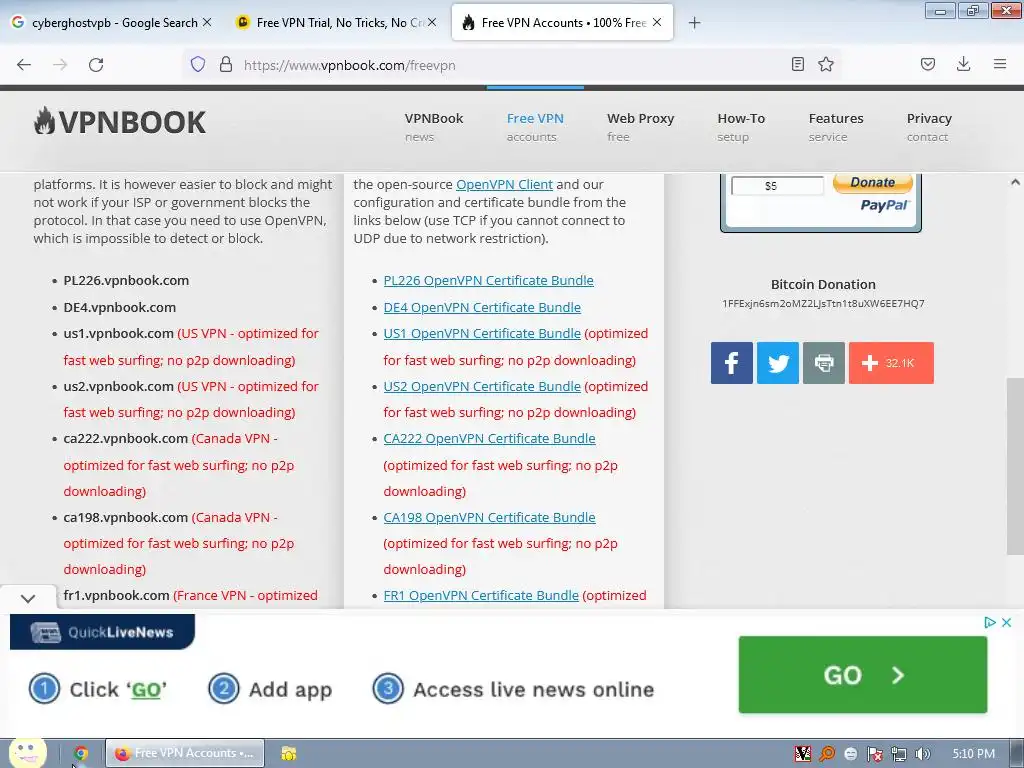Click the Bitcoin address text
The height and width of the screenshot is (768, 1024).
point(823,304)
